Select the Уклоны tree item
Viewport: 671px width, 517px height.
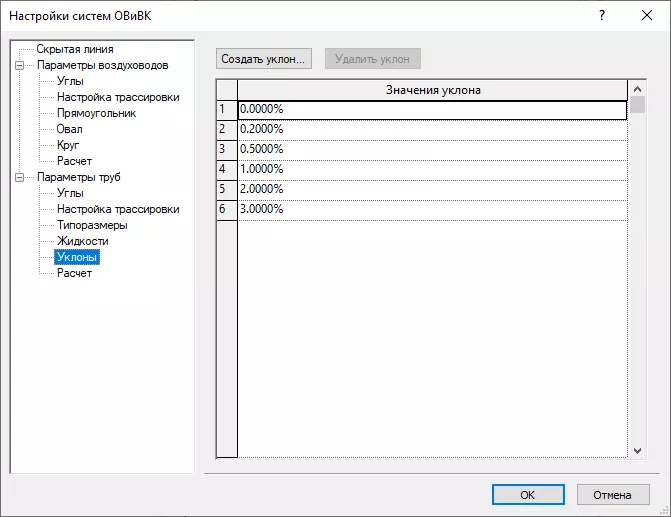click(x=77, y=257)
